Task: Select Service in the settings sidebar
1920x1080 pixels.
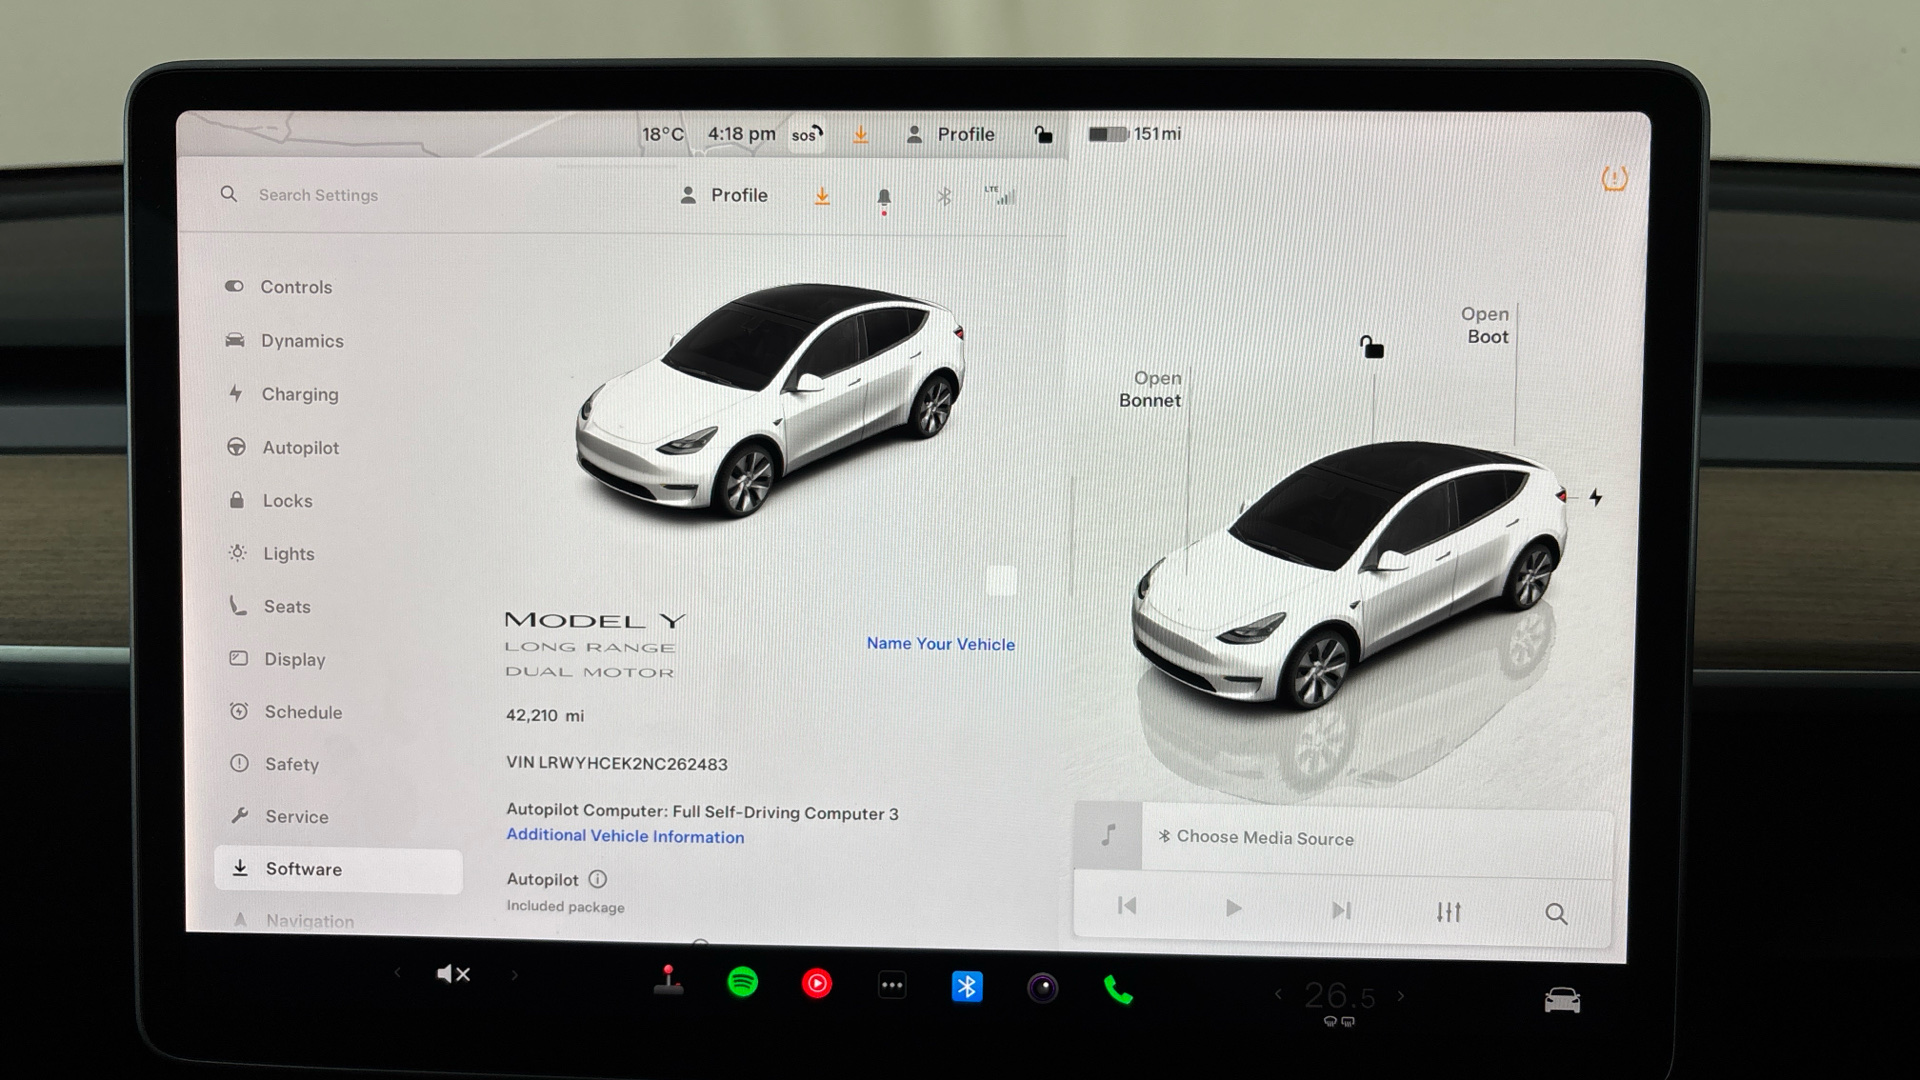Action: [278, 817]
